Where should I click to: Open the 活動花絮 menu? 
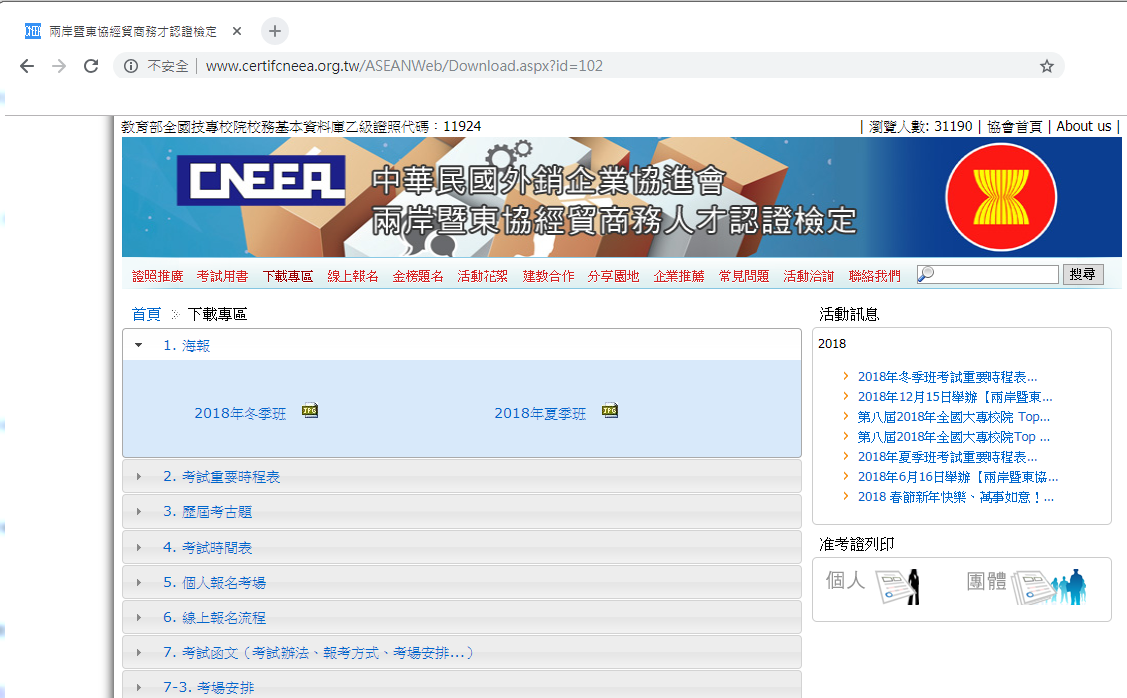482,276
